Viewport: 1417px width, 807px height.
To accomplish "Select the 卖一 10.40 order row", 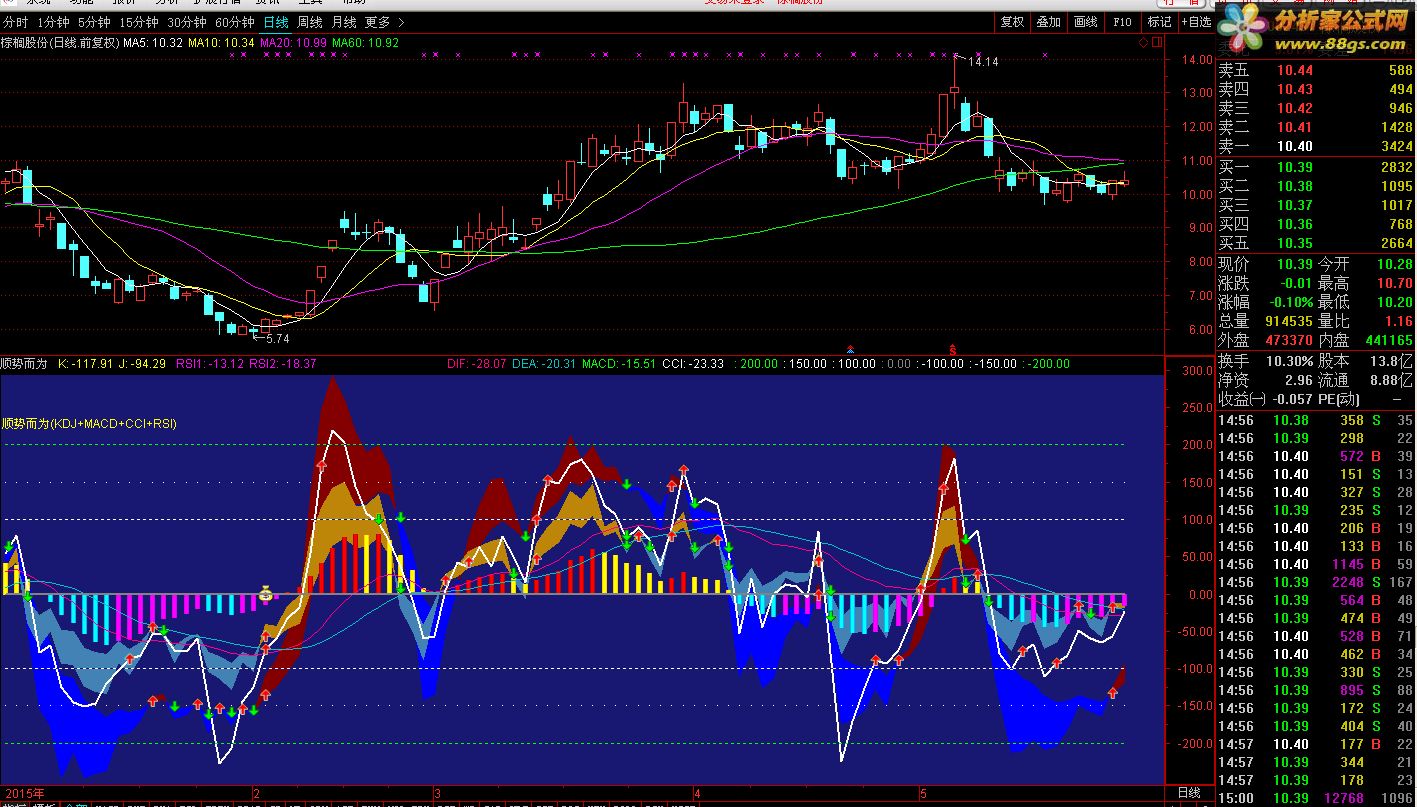I will [1316, 146].
